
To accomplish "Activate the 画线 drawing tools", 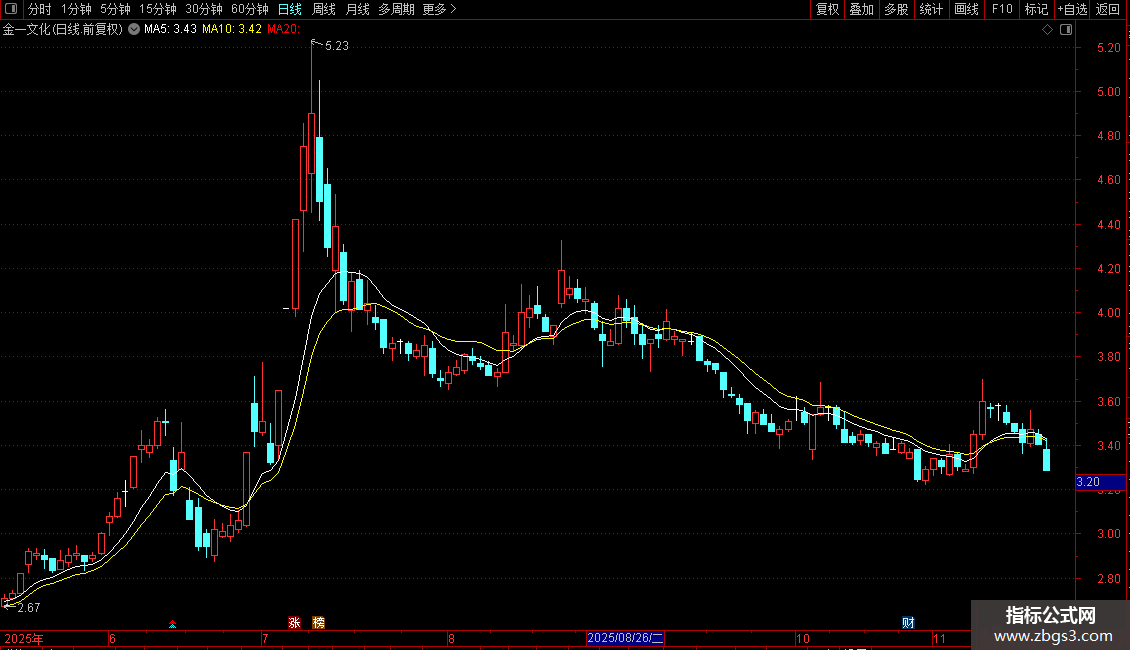I will click(966, 9).
